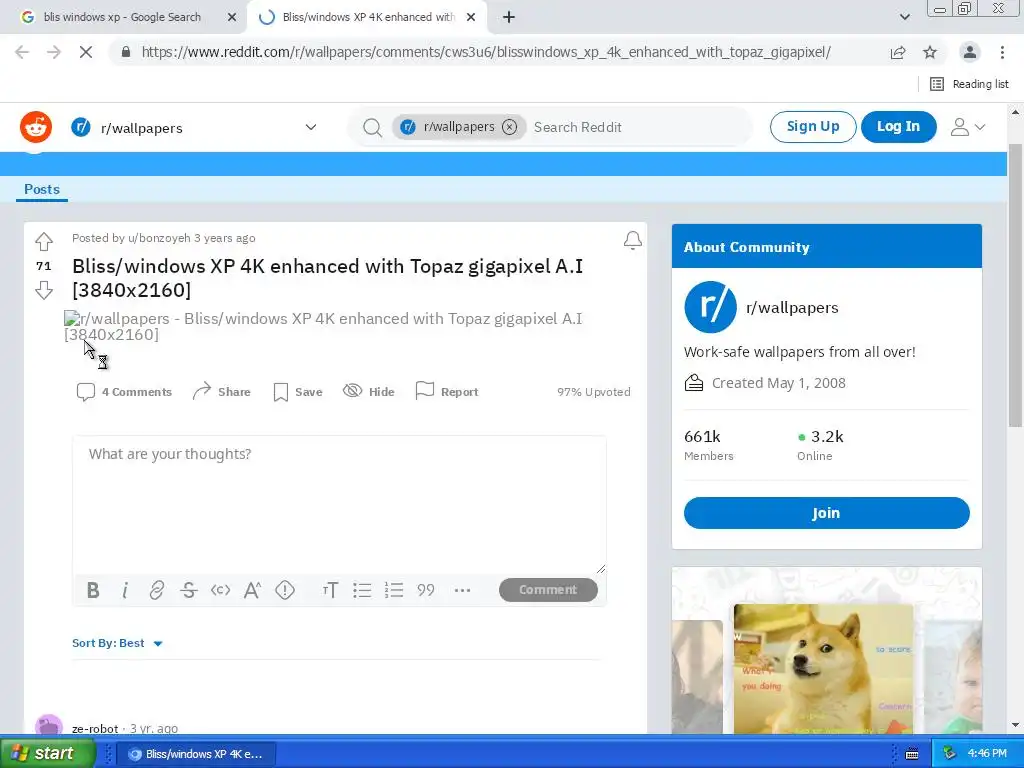Click the Log In button
1024x768 pixels.
pyautogui.click(x=899, y=127)
